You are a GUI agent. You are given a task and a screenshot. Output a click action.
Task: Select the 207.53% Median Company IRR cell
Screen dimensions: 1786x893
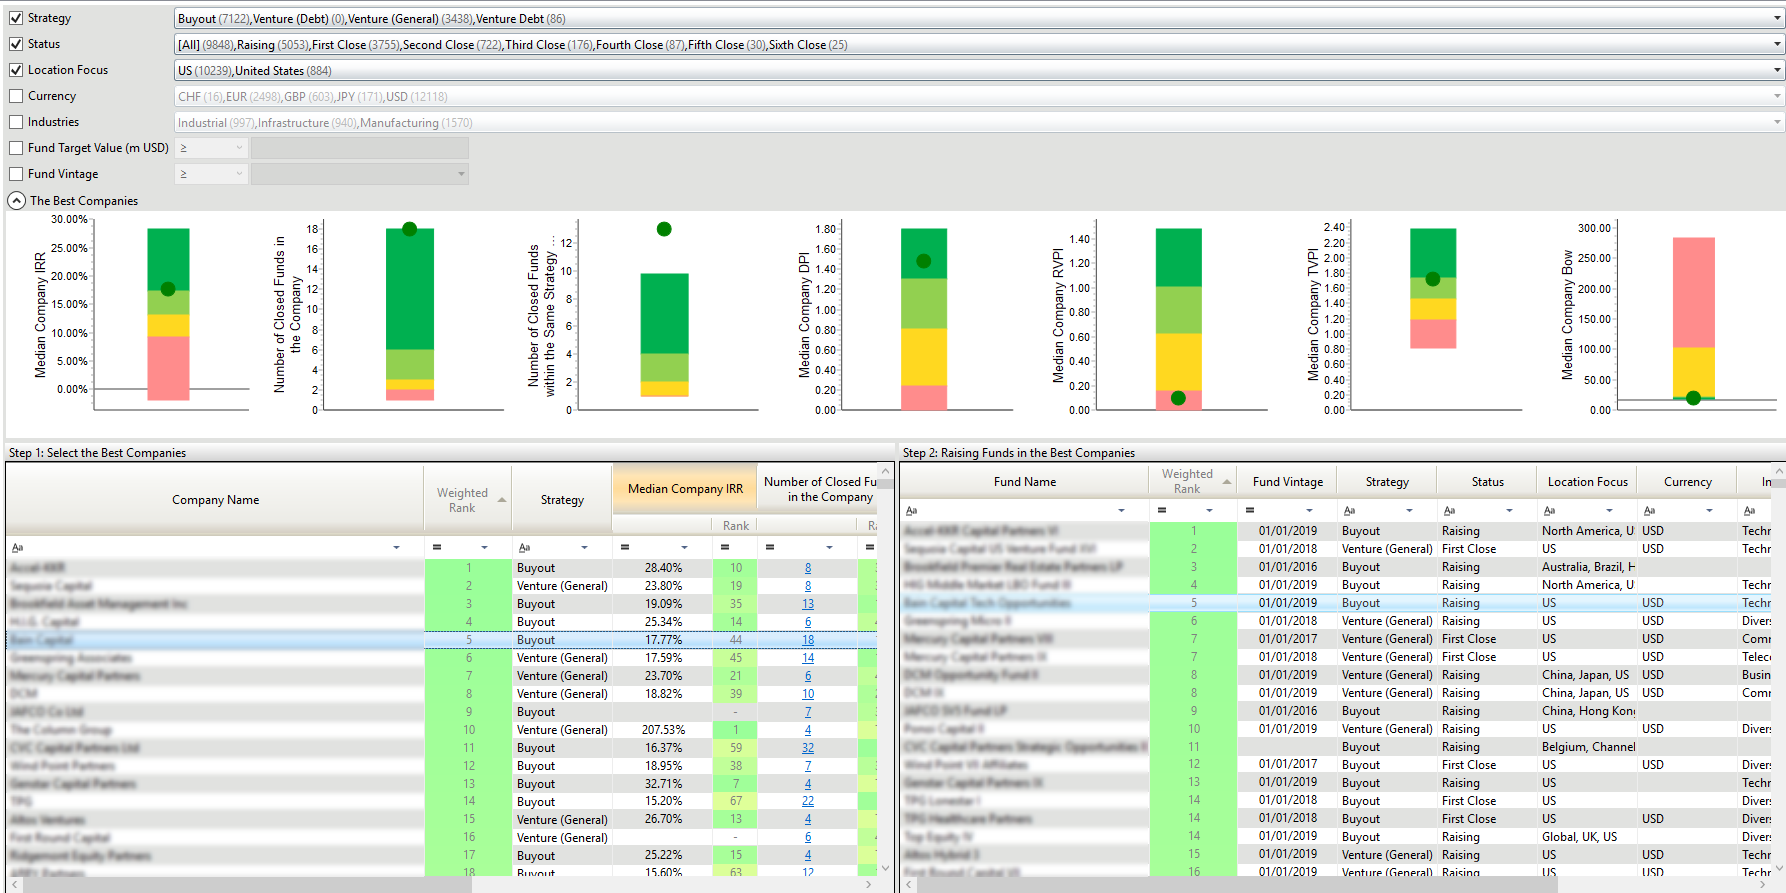click(662, 730)
